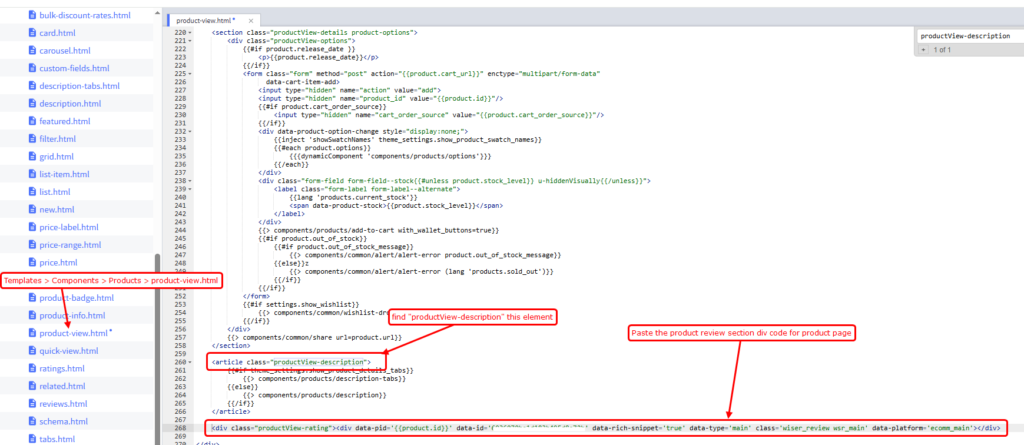This screenshot has width=1024, height=445.
Task: Close the product-view.html editor tab
Action: [252, 20]
